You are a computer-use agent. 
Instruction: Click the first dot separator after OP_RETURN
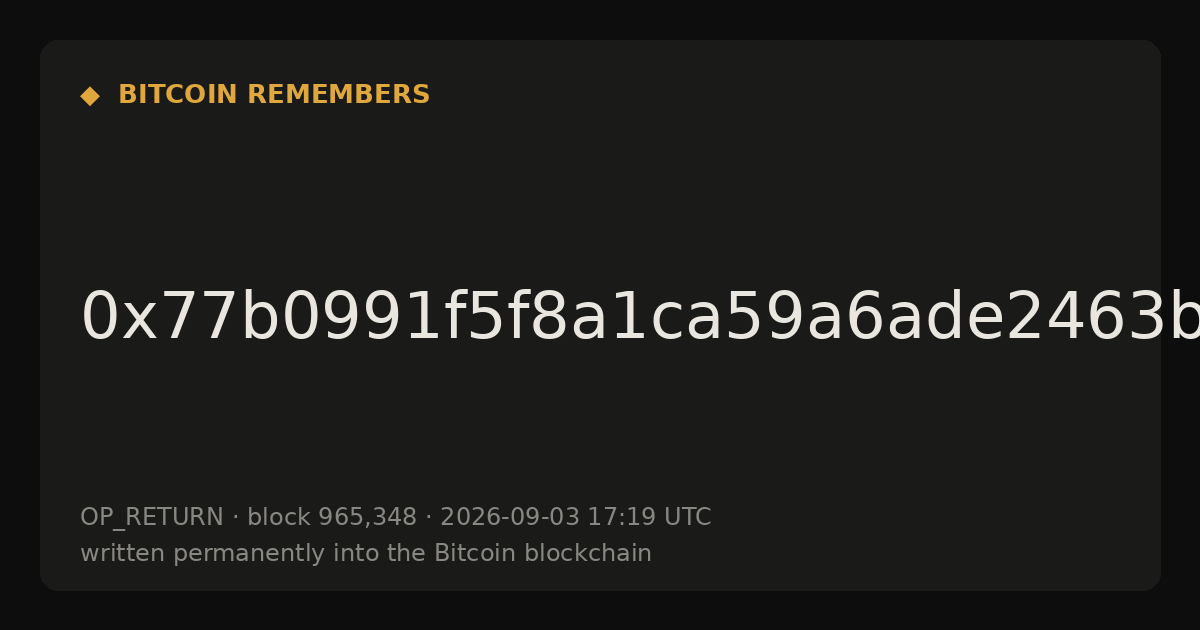pyautogui.click(x=235, y=518)
